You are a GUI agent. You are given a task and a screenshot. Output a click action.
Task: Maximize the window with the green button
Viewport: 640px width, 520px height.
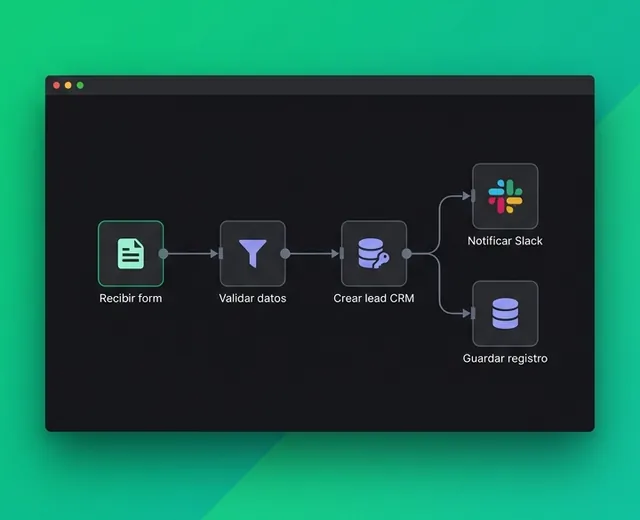click(80, 85)
